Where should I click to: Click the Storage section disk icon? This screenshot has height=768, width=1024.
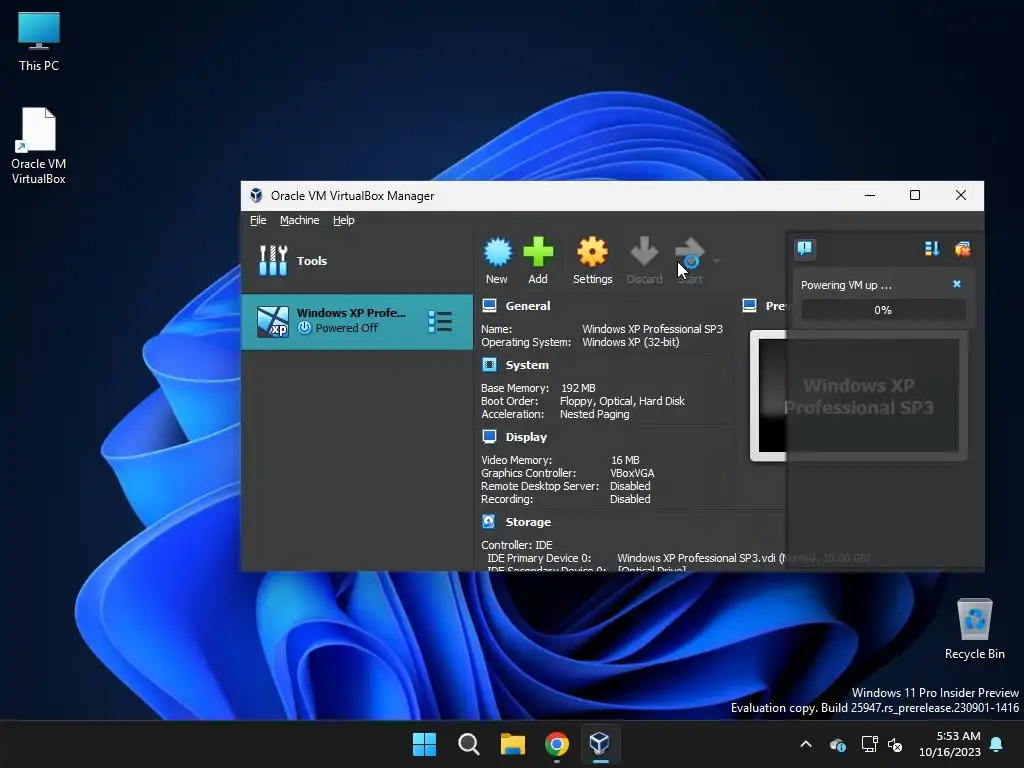[x=488, y=521]
